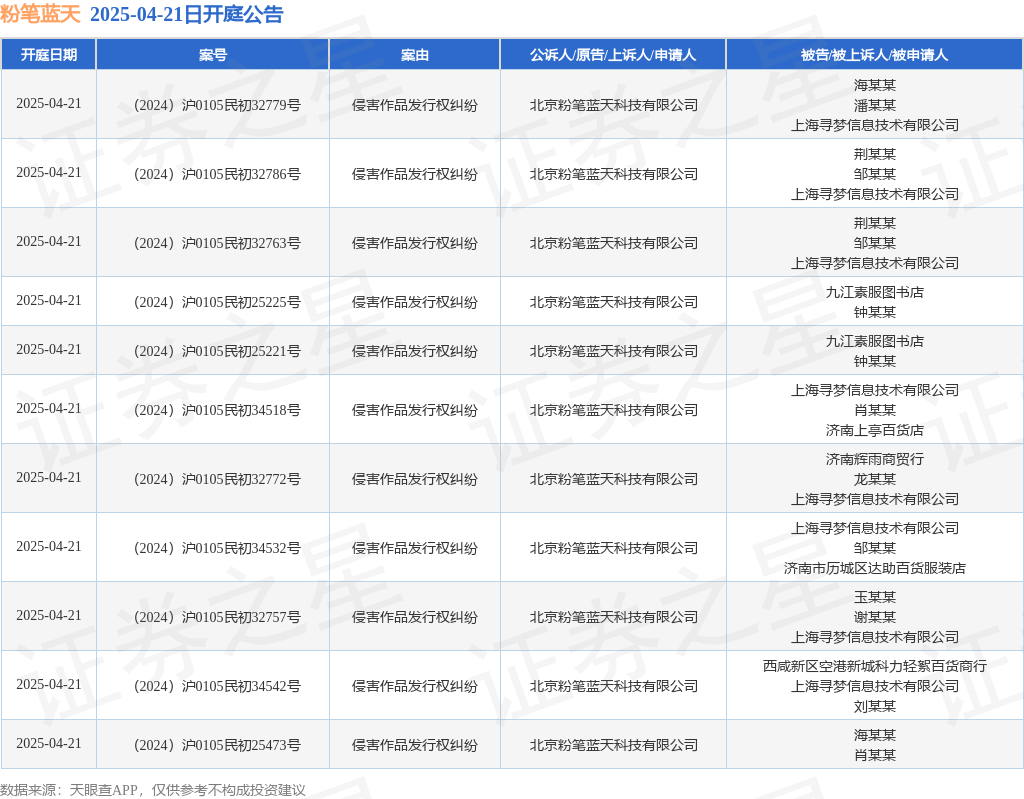The image size is (1024, 799).
Task: Click case number 沪0105民初25473号
Action: [x=217, y=745]
